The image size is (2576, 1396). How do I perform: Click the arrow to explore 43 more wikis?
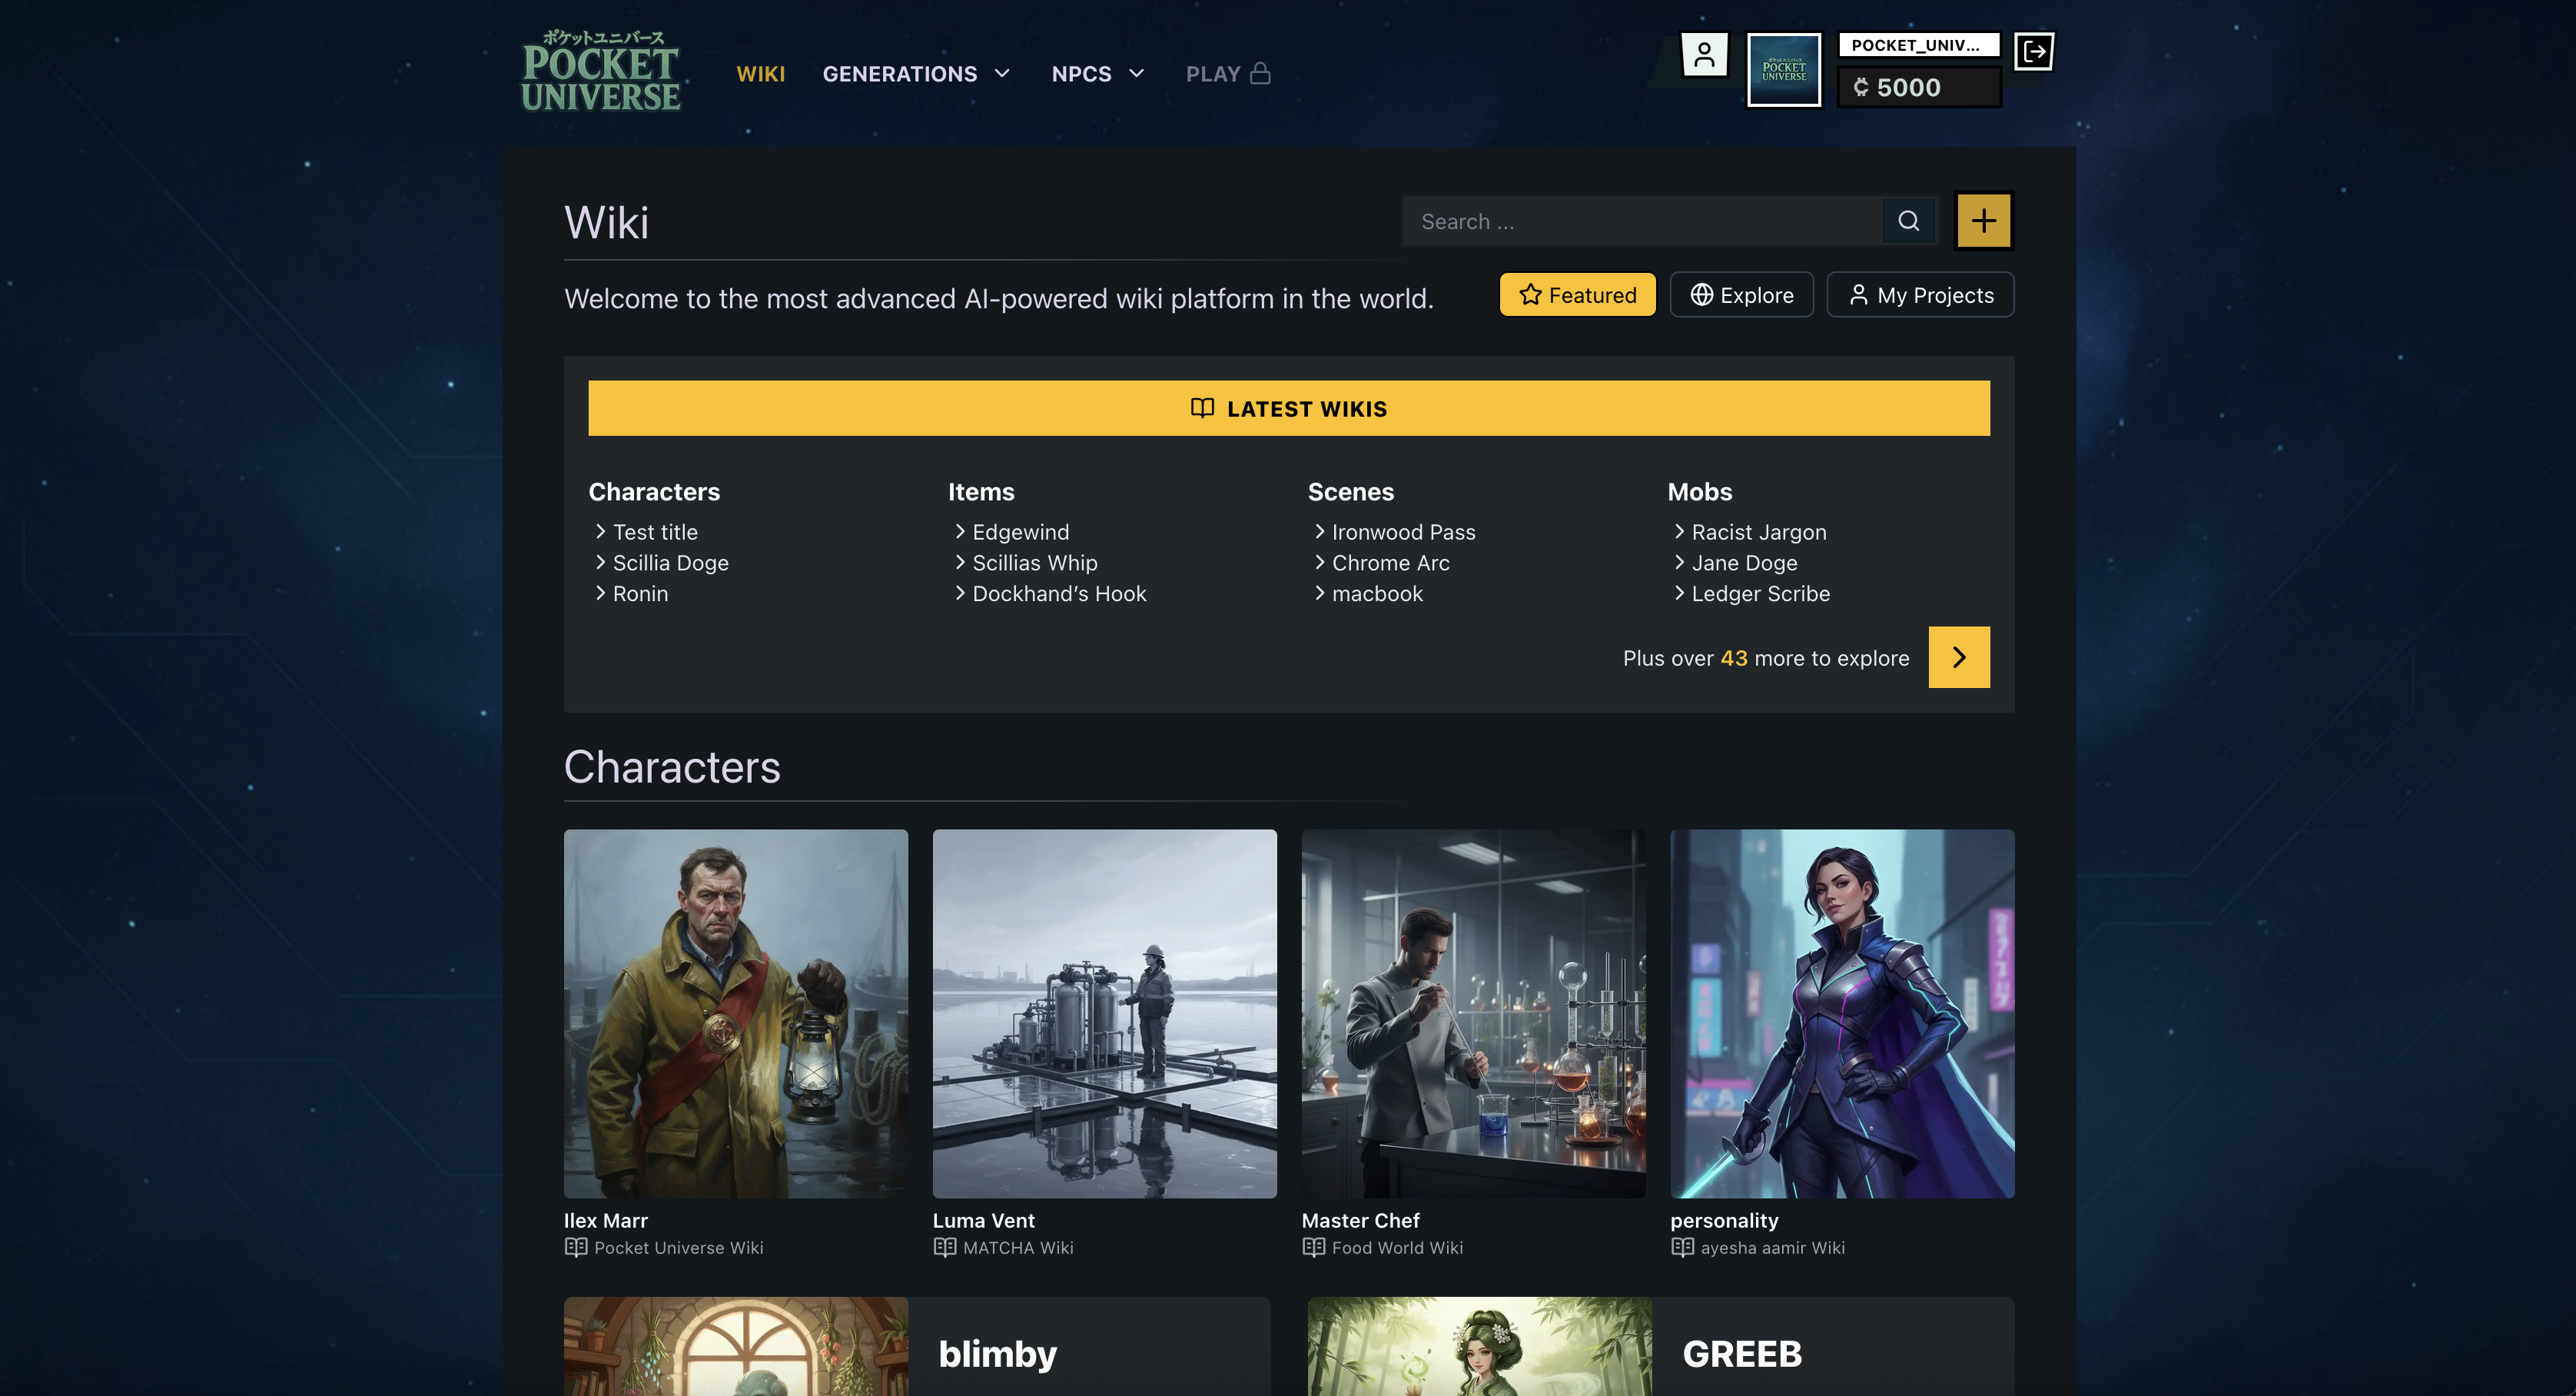(1959, 657)
